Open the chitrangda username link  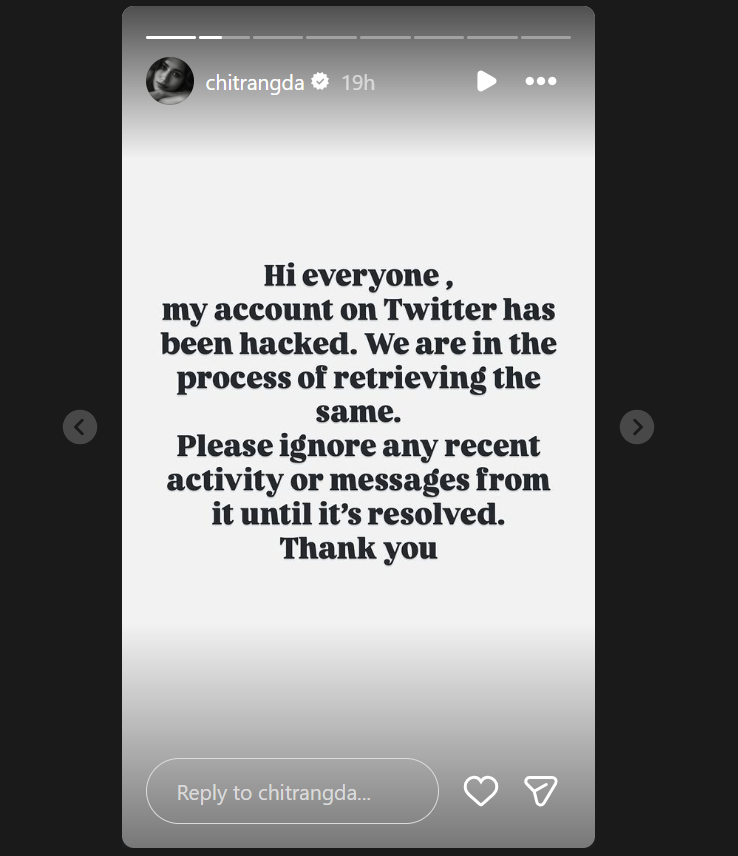tap(254, 82)
